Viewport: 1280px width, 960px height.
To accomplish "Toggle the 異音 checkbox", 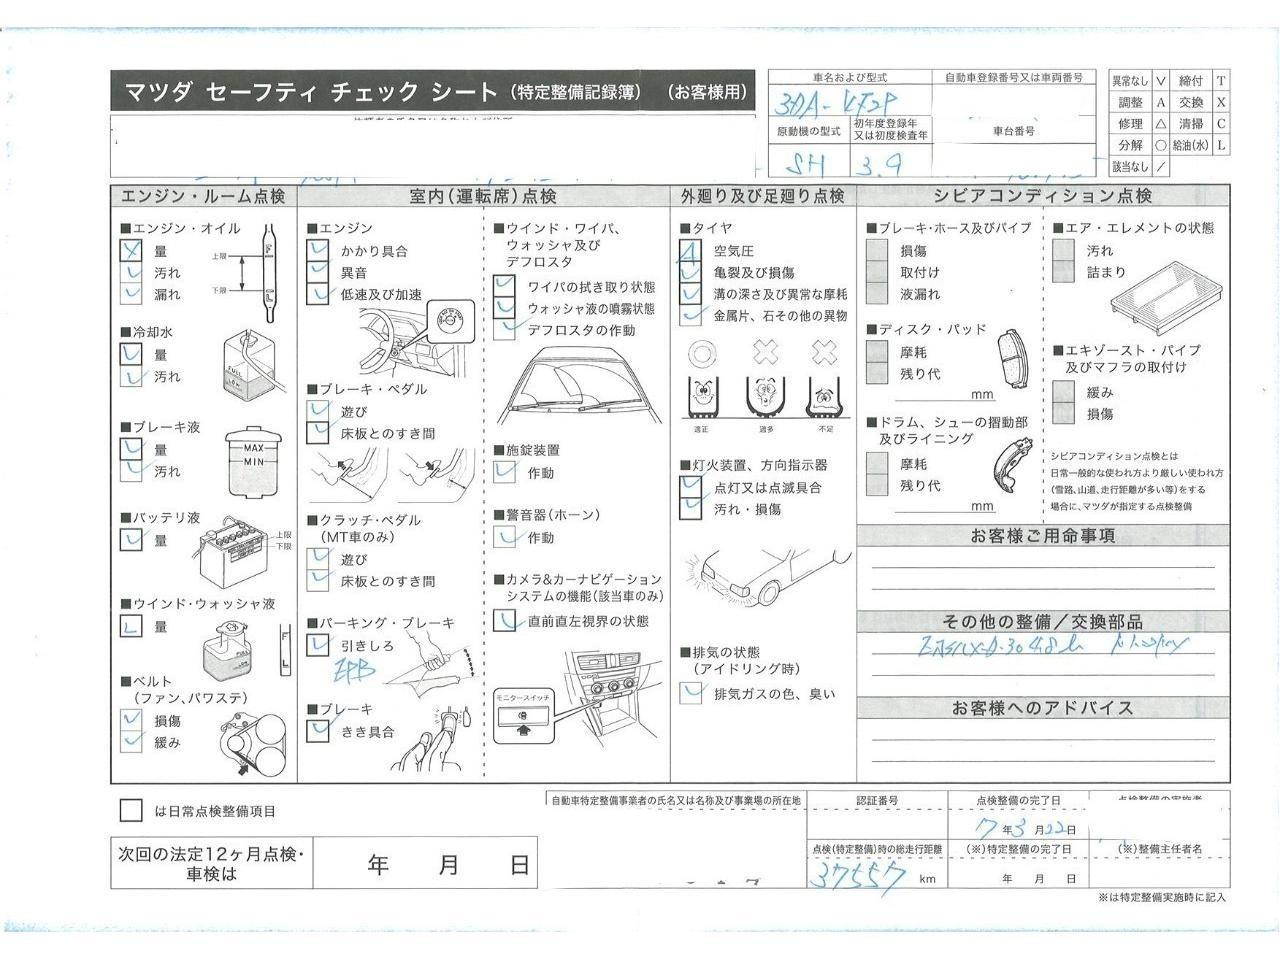I will [x=318, y=272].
